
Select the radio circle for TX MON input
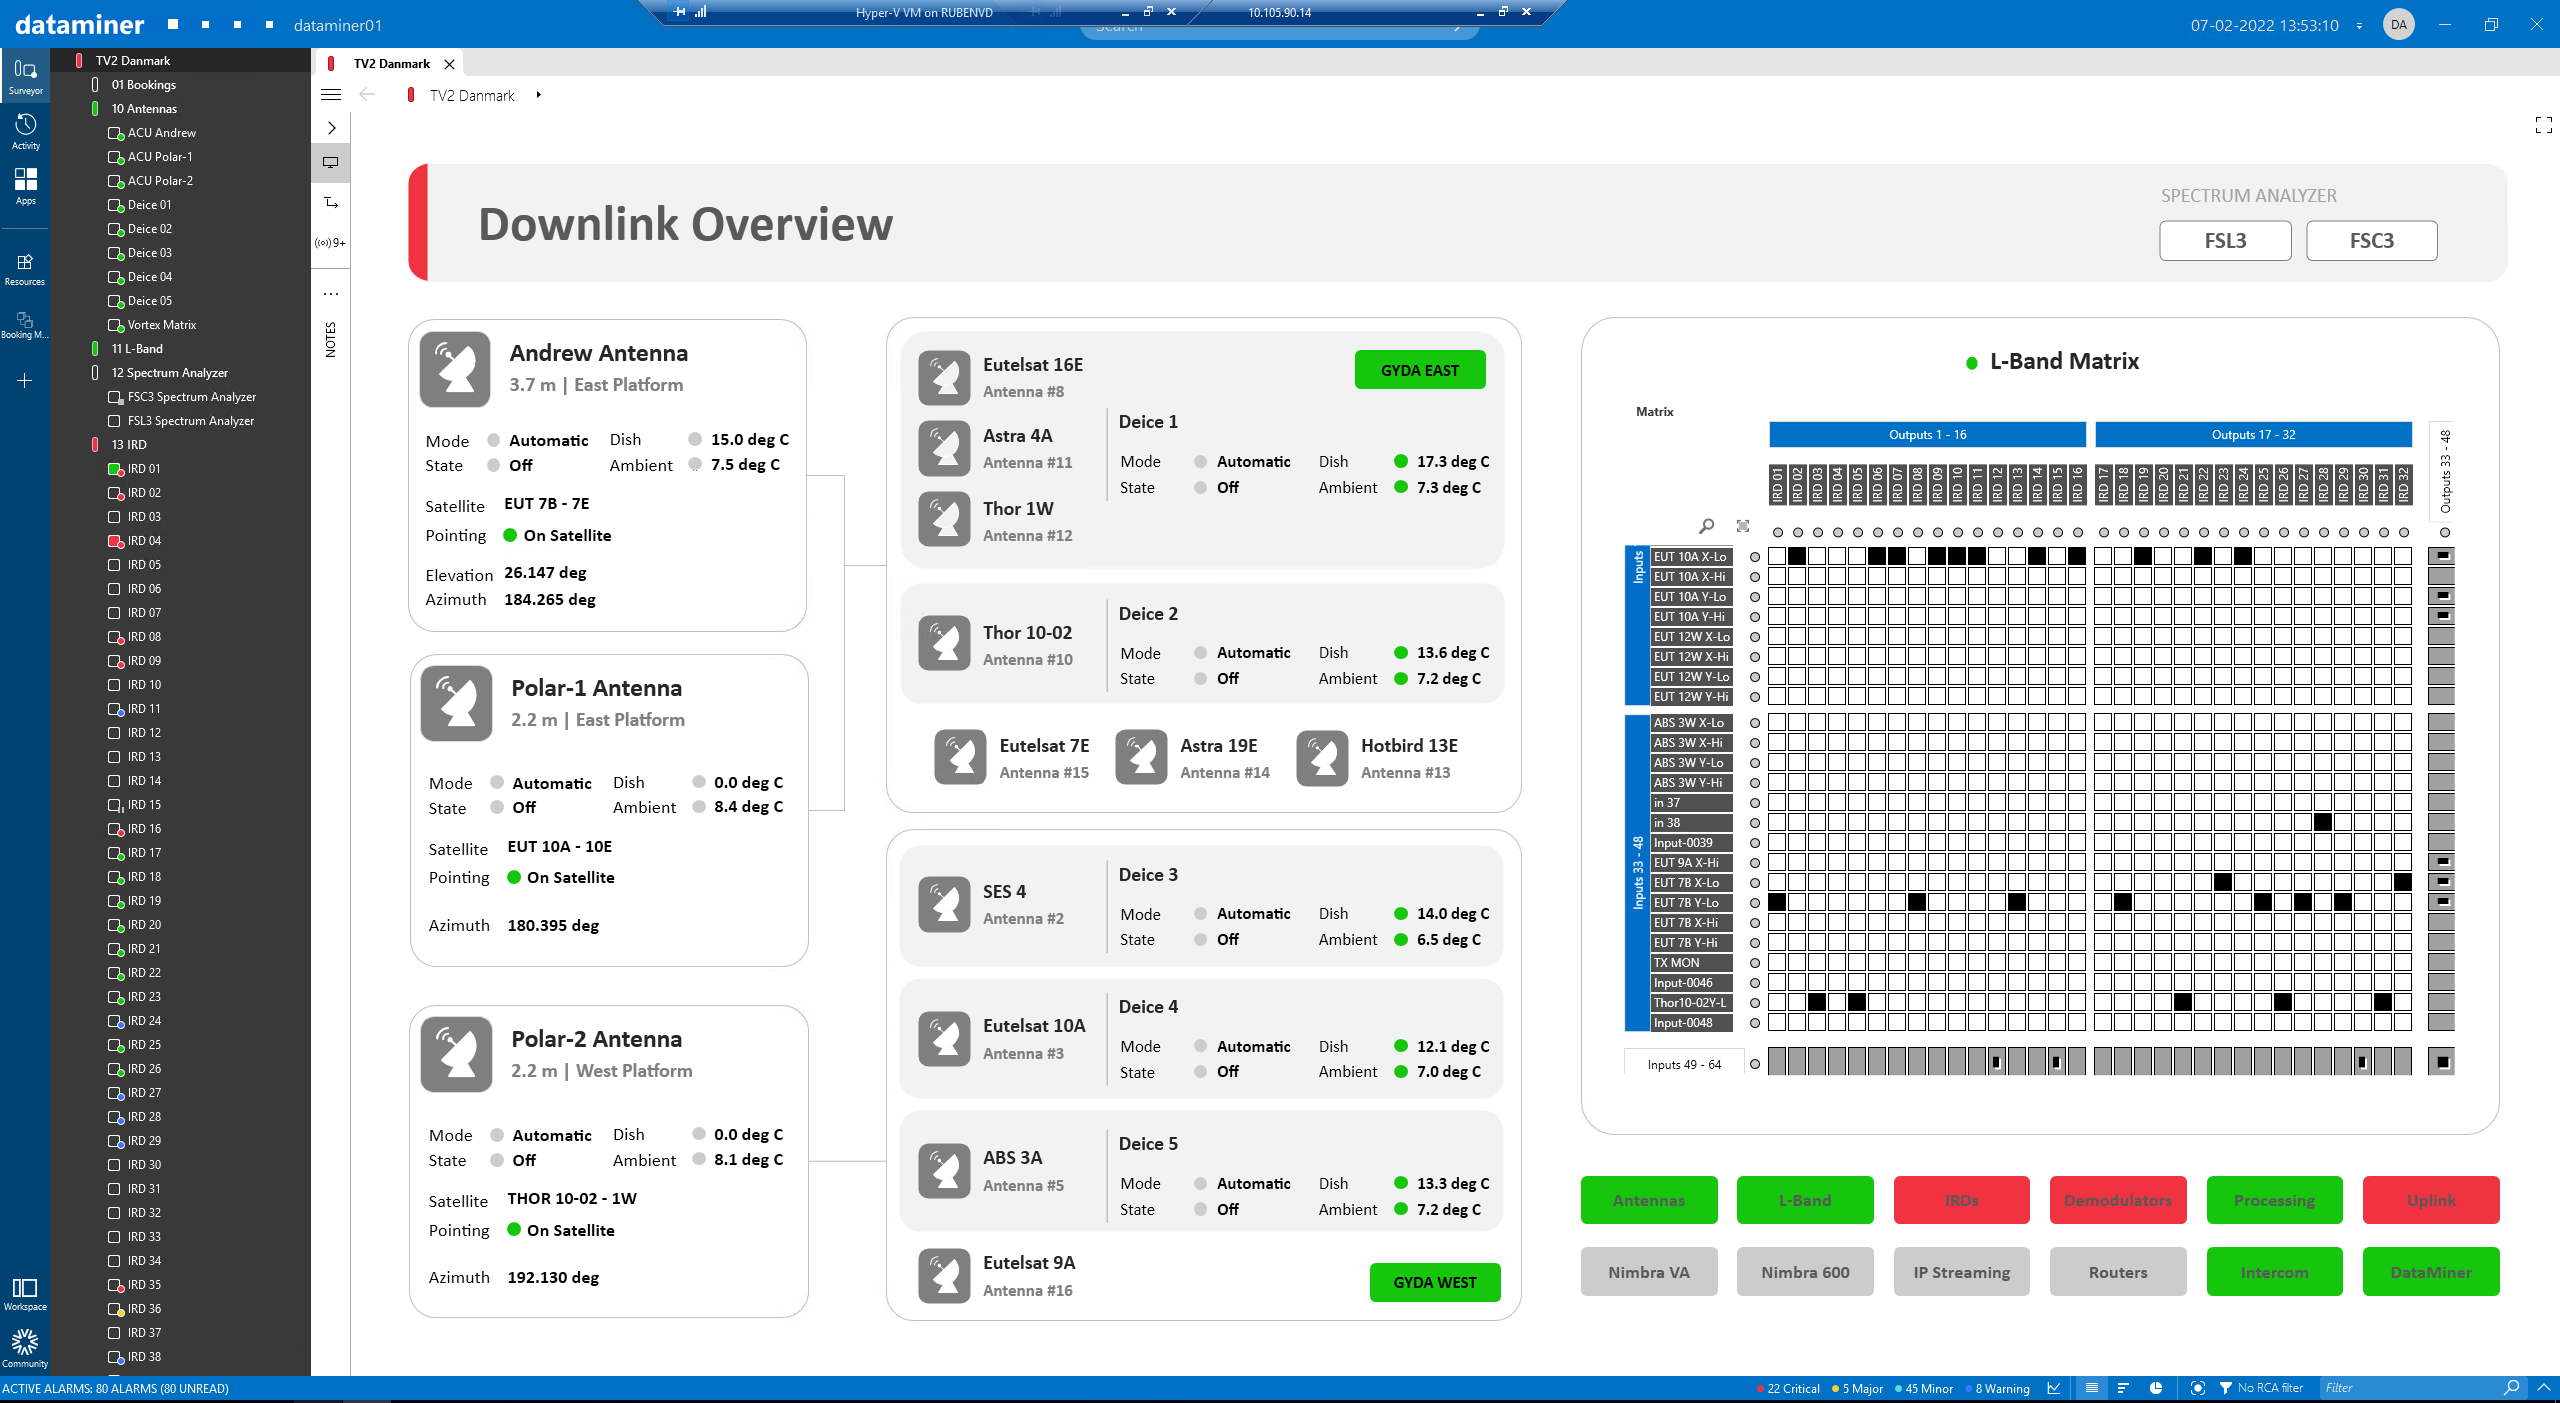point(1755,963)
